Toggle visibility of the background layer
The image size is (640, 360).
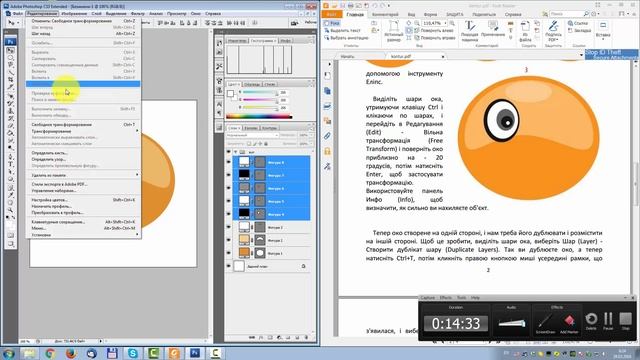pos(229,267)
